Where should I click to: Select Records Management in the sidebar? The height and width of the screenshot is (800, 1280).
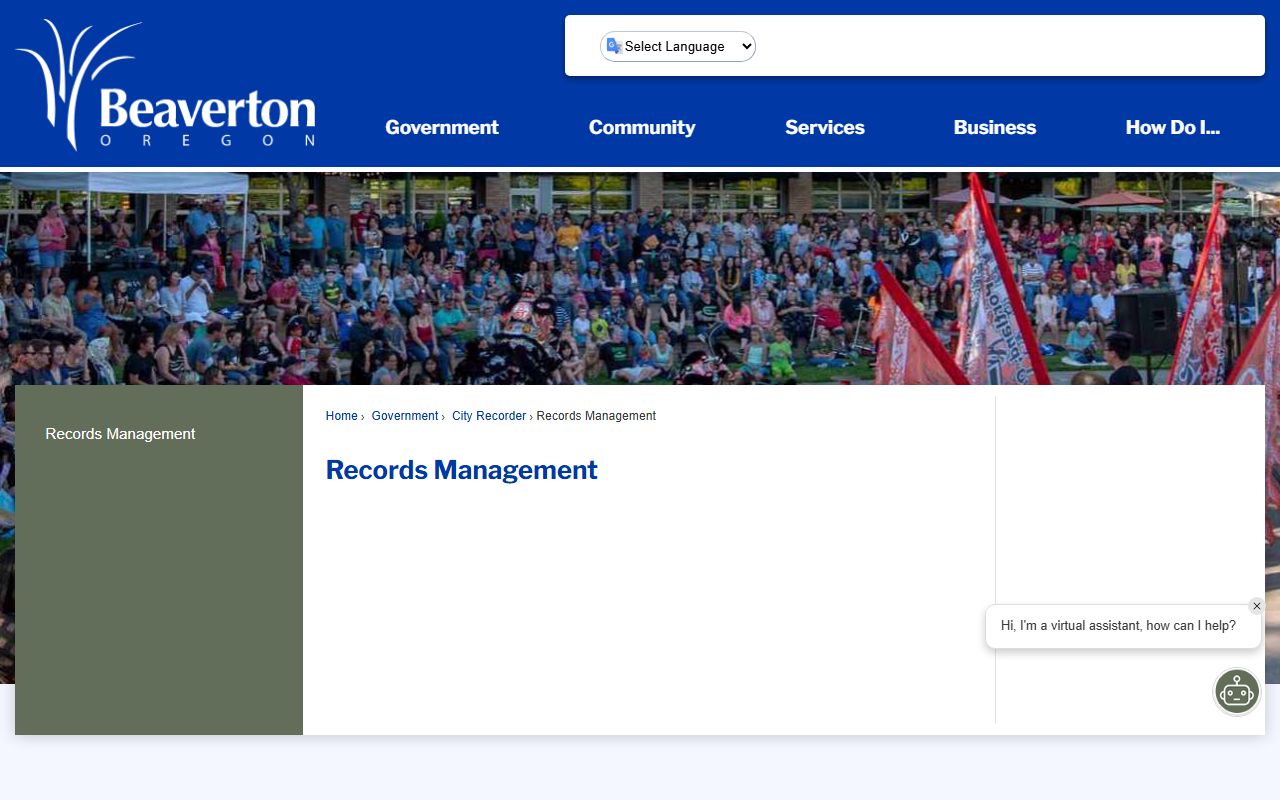[120, 434]
